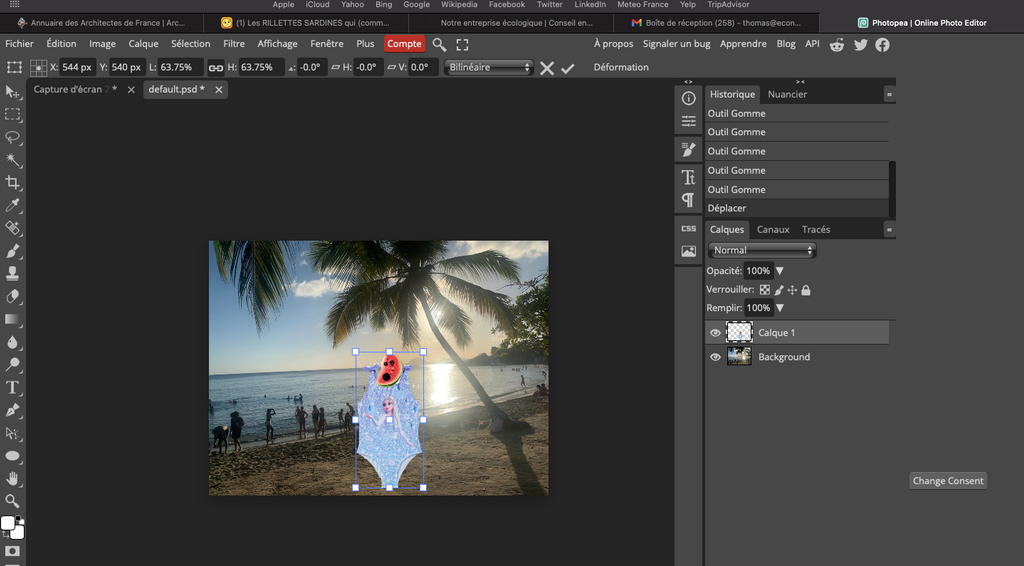Open the Normal blend mode dropdown
The height and width of the screenshot is (566, 1024).
click(x=762, y=250)
